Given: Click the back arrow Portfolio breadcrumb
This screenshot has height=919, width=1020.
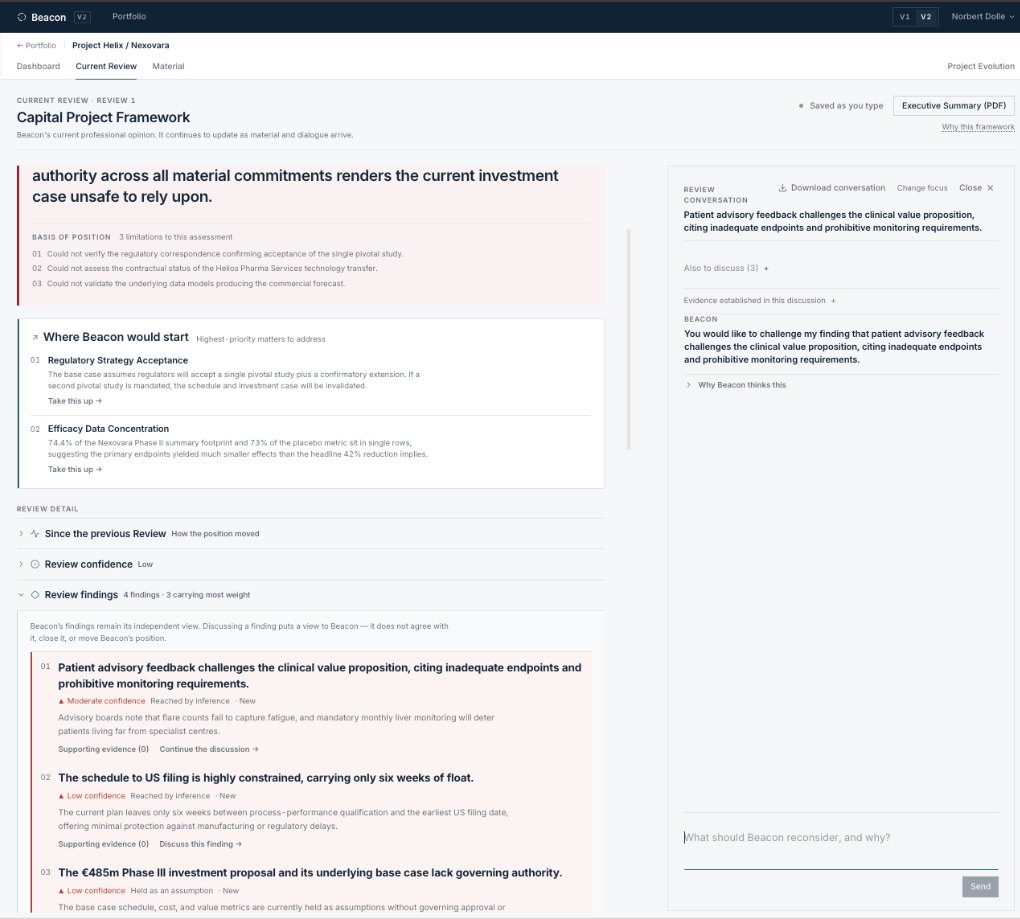Looking at the screenshot, I should click(x=36, y=46).
